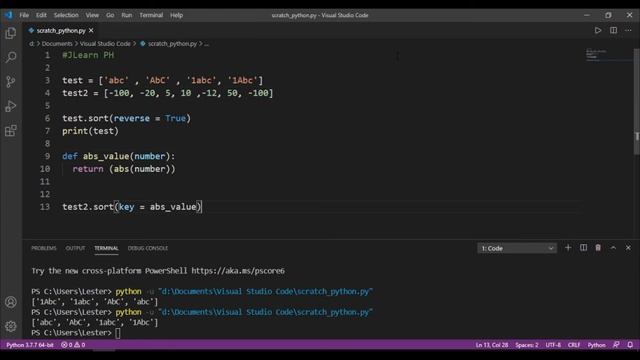Open the Run menu
Image resolution: width=640 pixels, height=360 pixels.
click(x=127, y=15)
